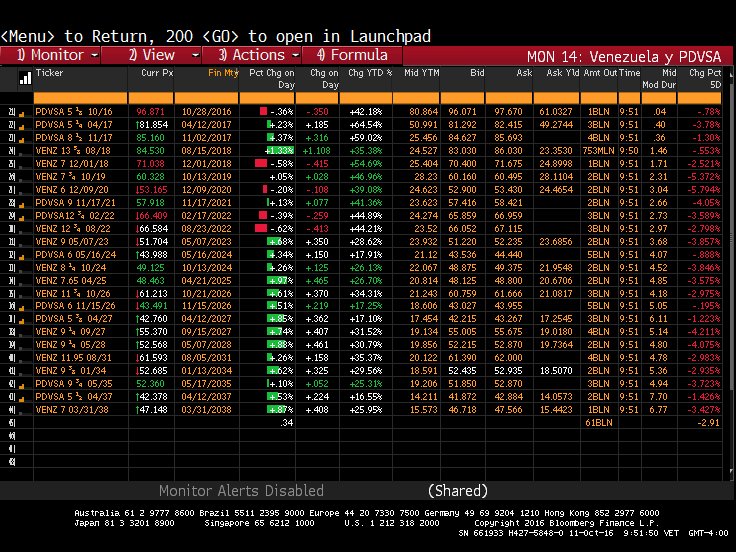Viewport: 736px width, 552px height.
Task: Click the alert icon beside PDVSA 9 11/17/21
Action: (x=22, y=204)
